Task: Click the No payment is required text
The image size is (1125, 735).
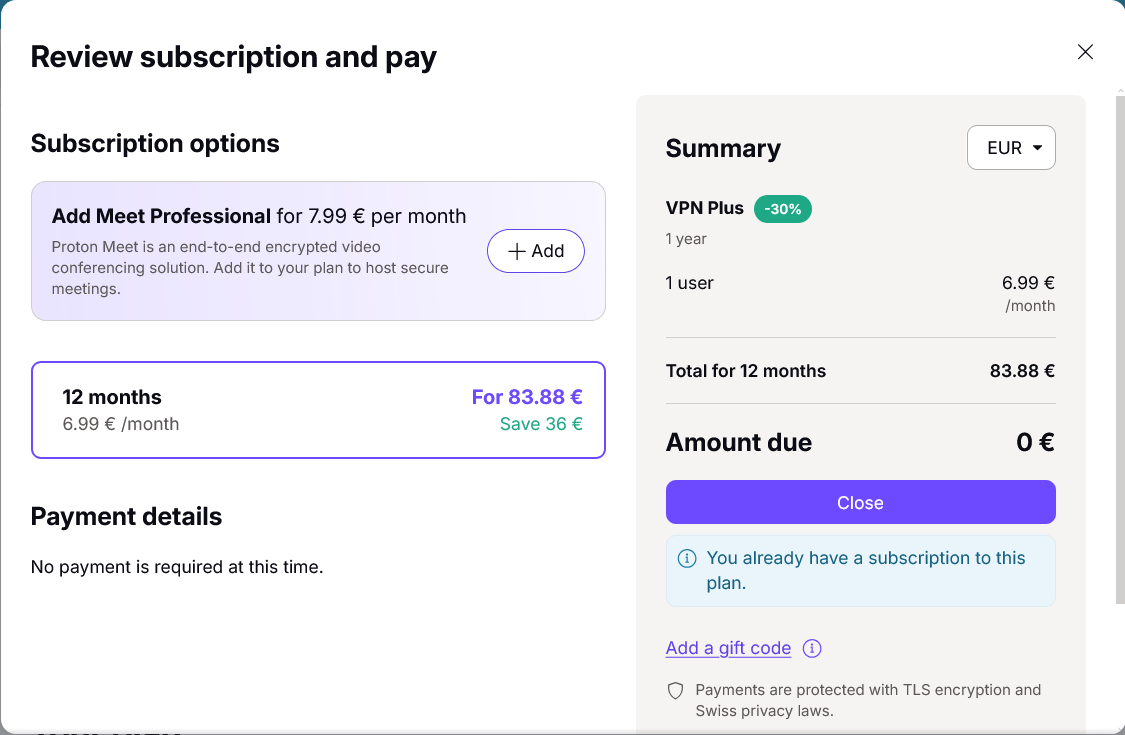Action: coord(177,567)
